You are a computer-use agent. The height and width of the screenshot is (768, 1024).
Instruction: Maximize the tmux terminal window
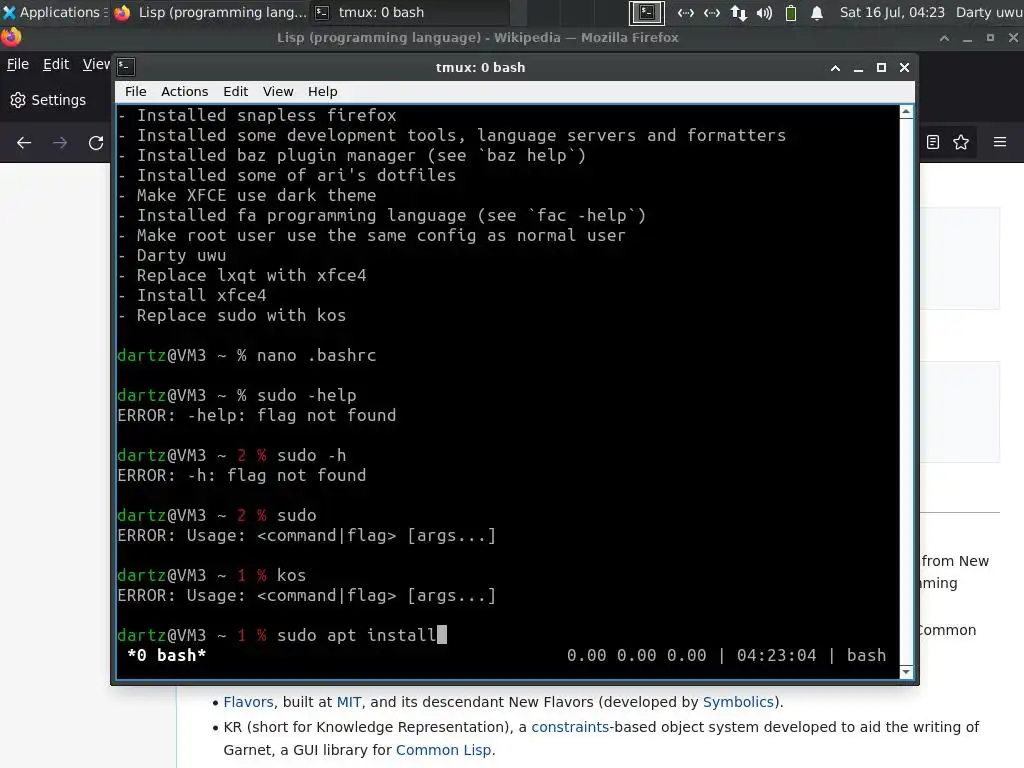click(x=881, y=67)
